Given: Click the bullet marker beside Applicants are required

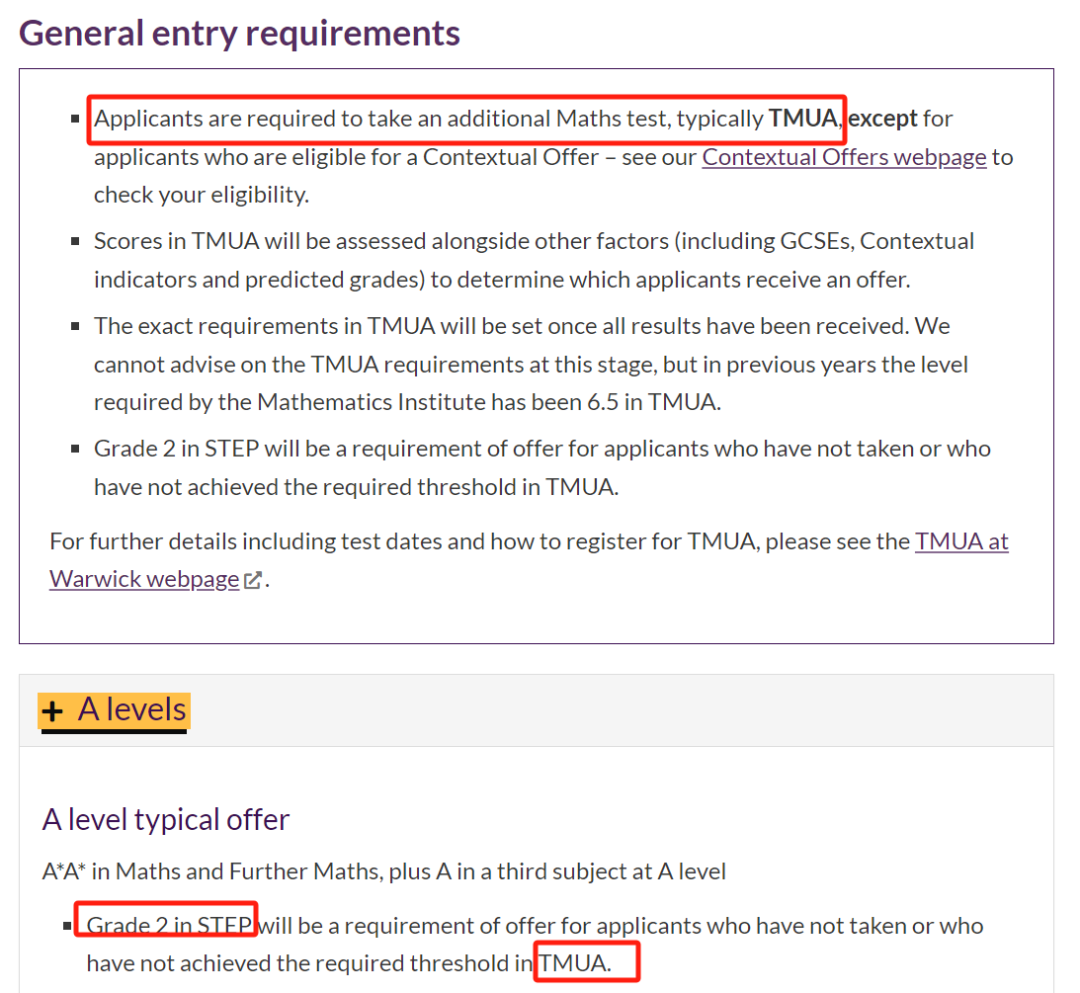Looking at the screenshot, I should pos(75,118).
